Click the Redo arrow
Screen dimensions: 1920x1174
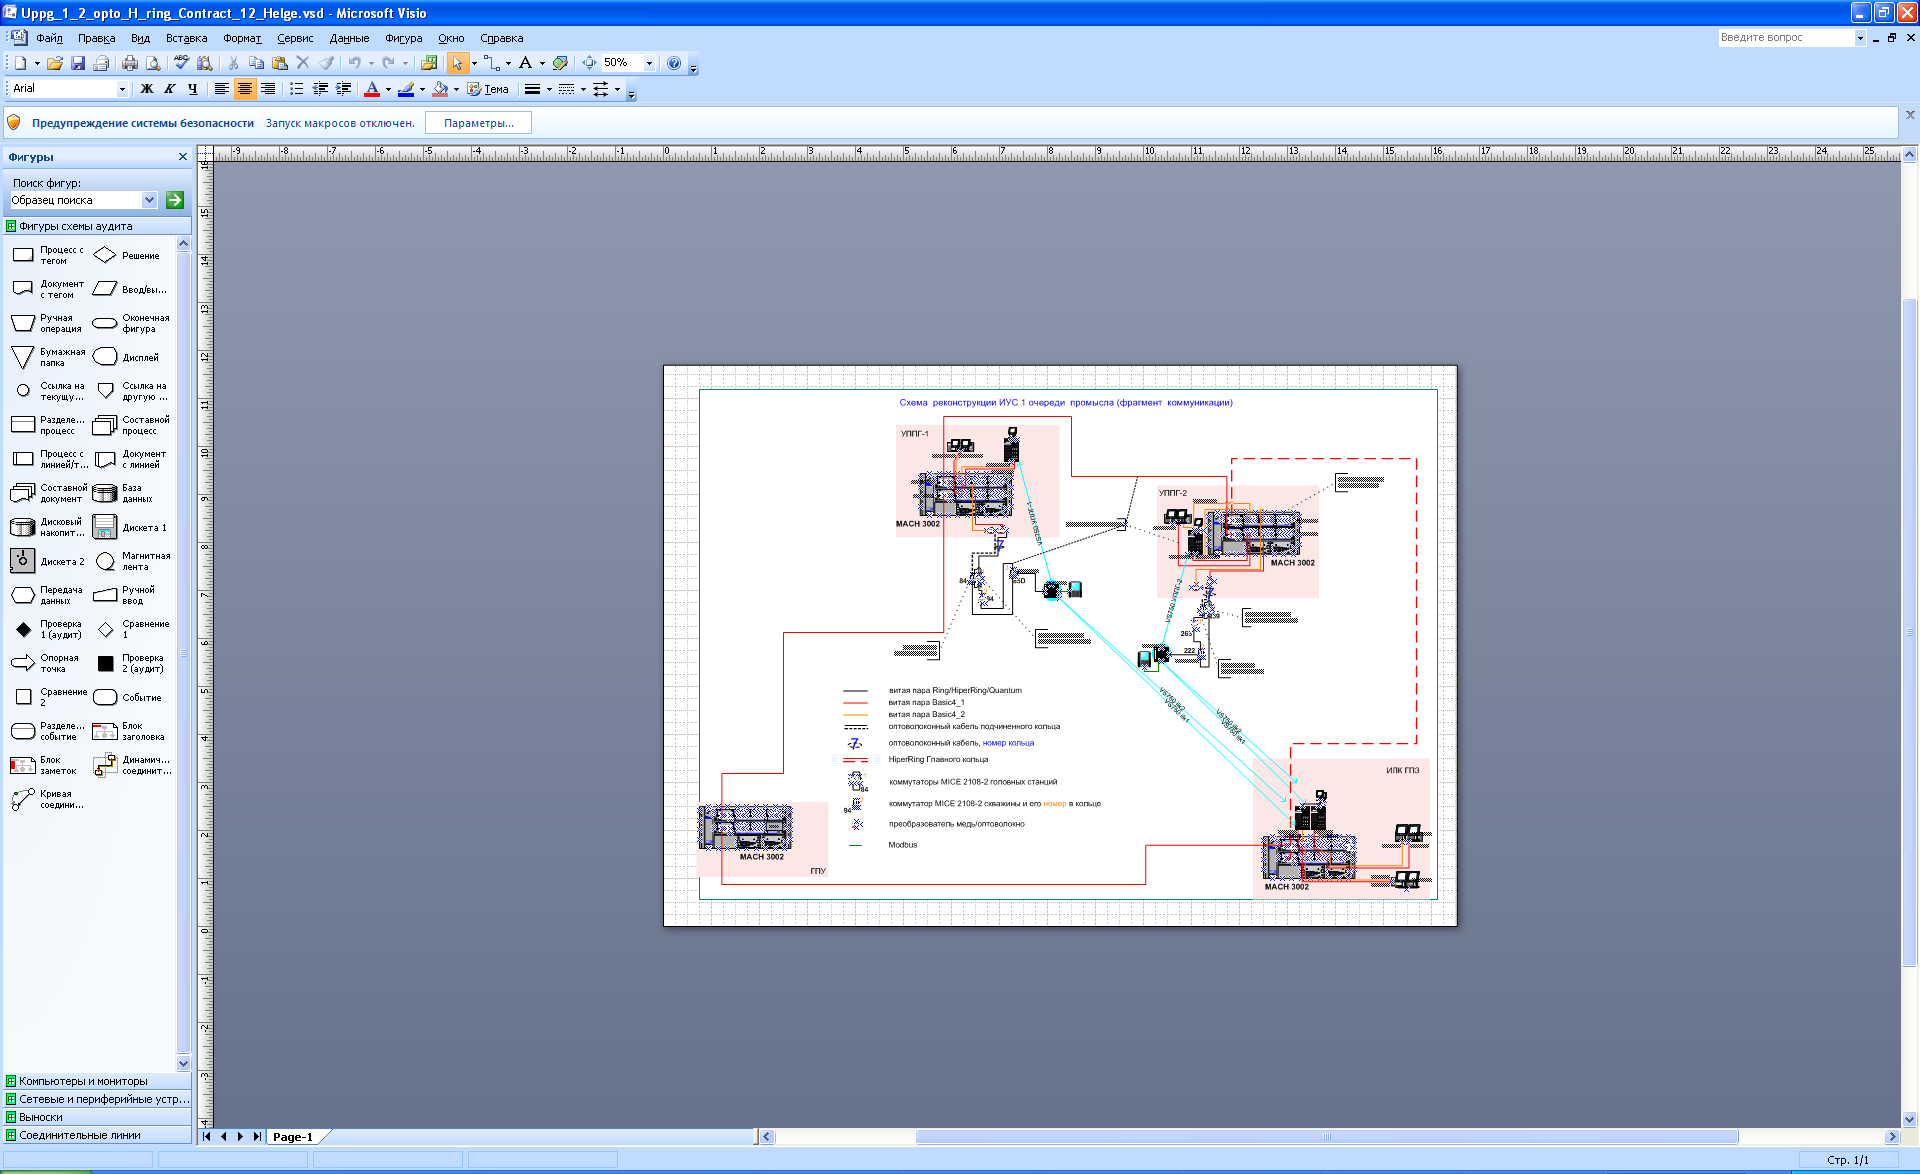click(x=388, y=63)
